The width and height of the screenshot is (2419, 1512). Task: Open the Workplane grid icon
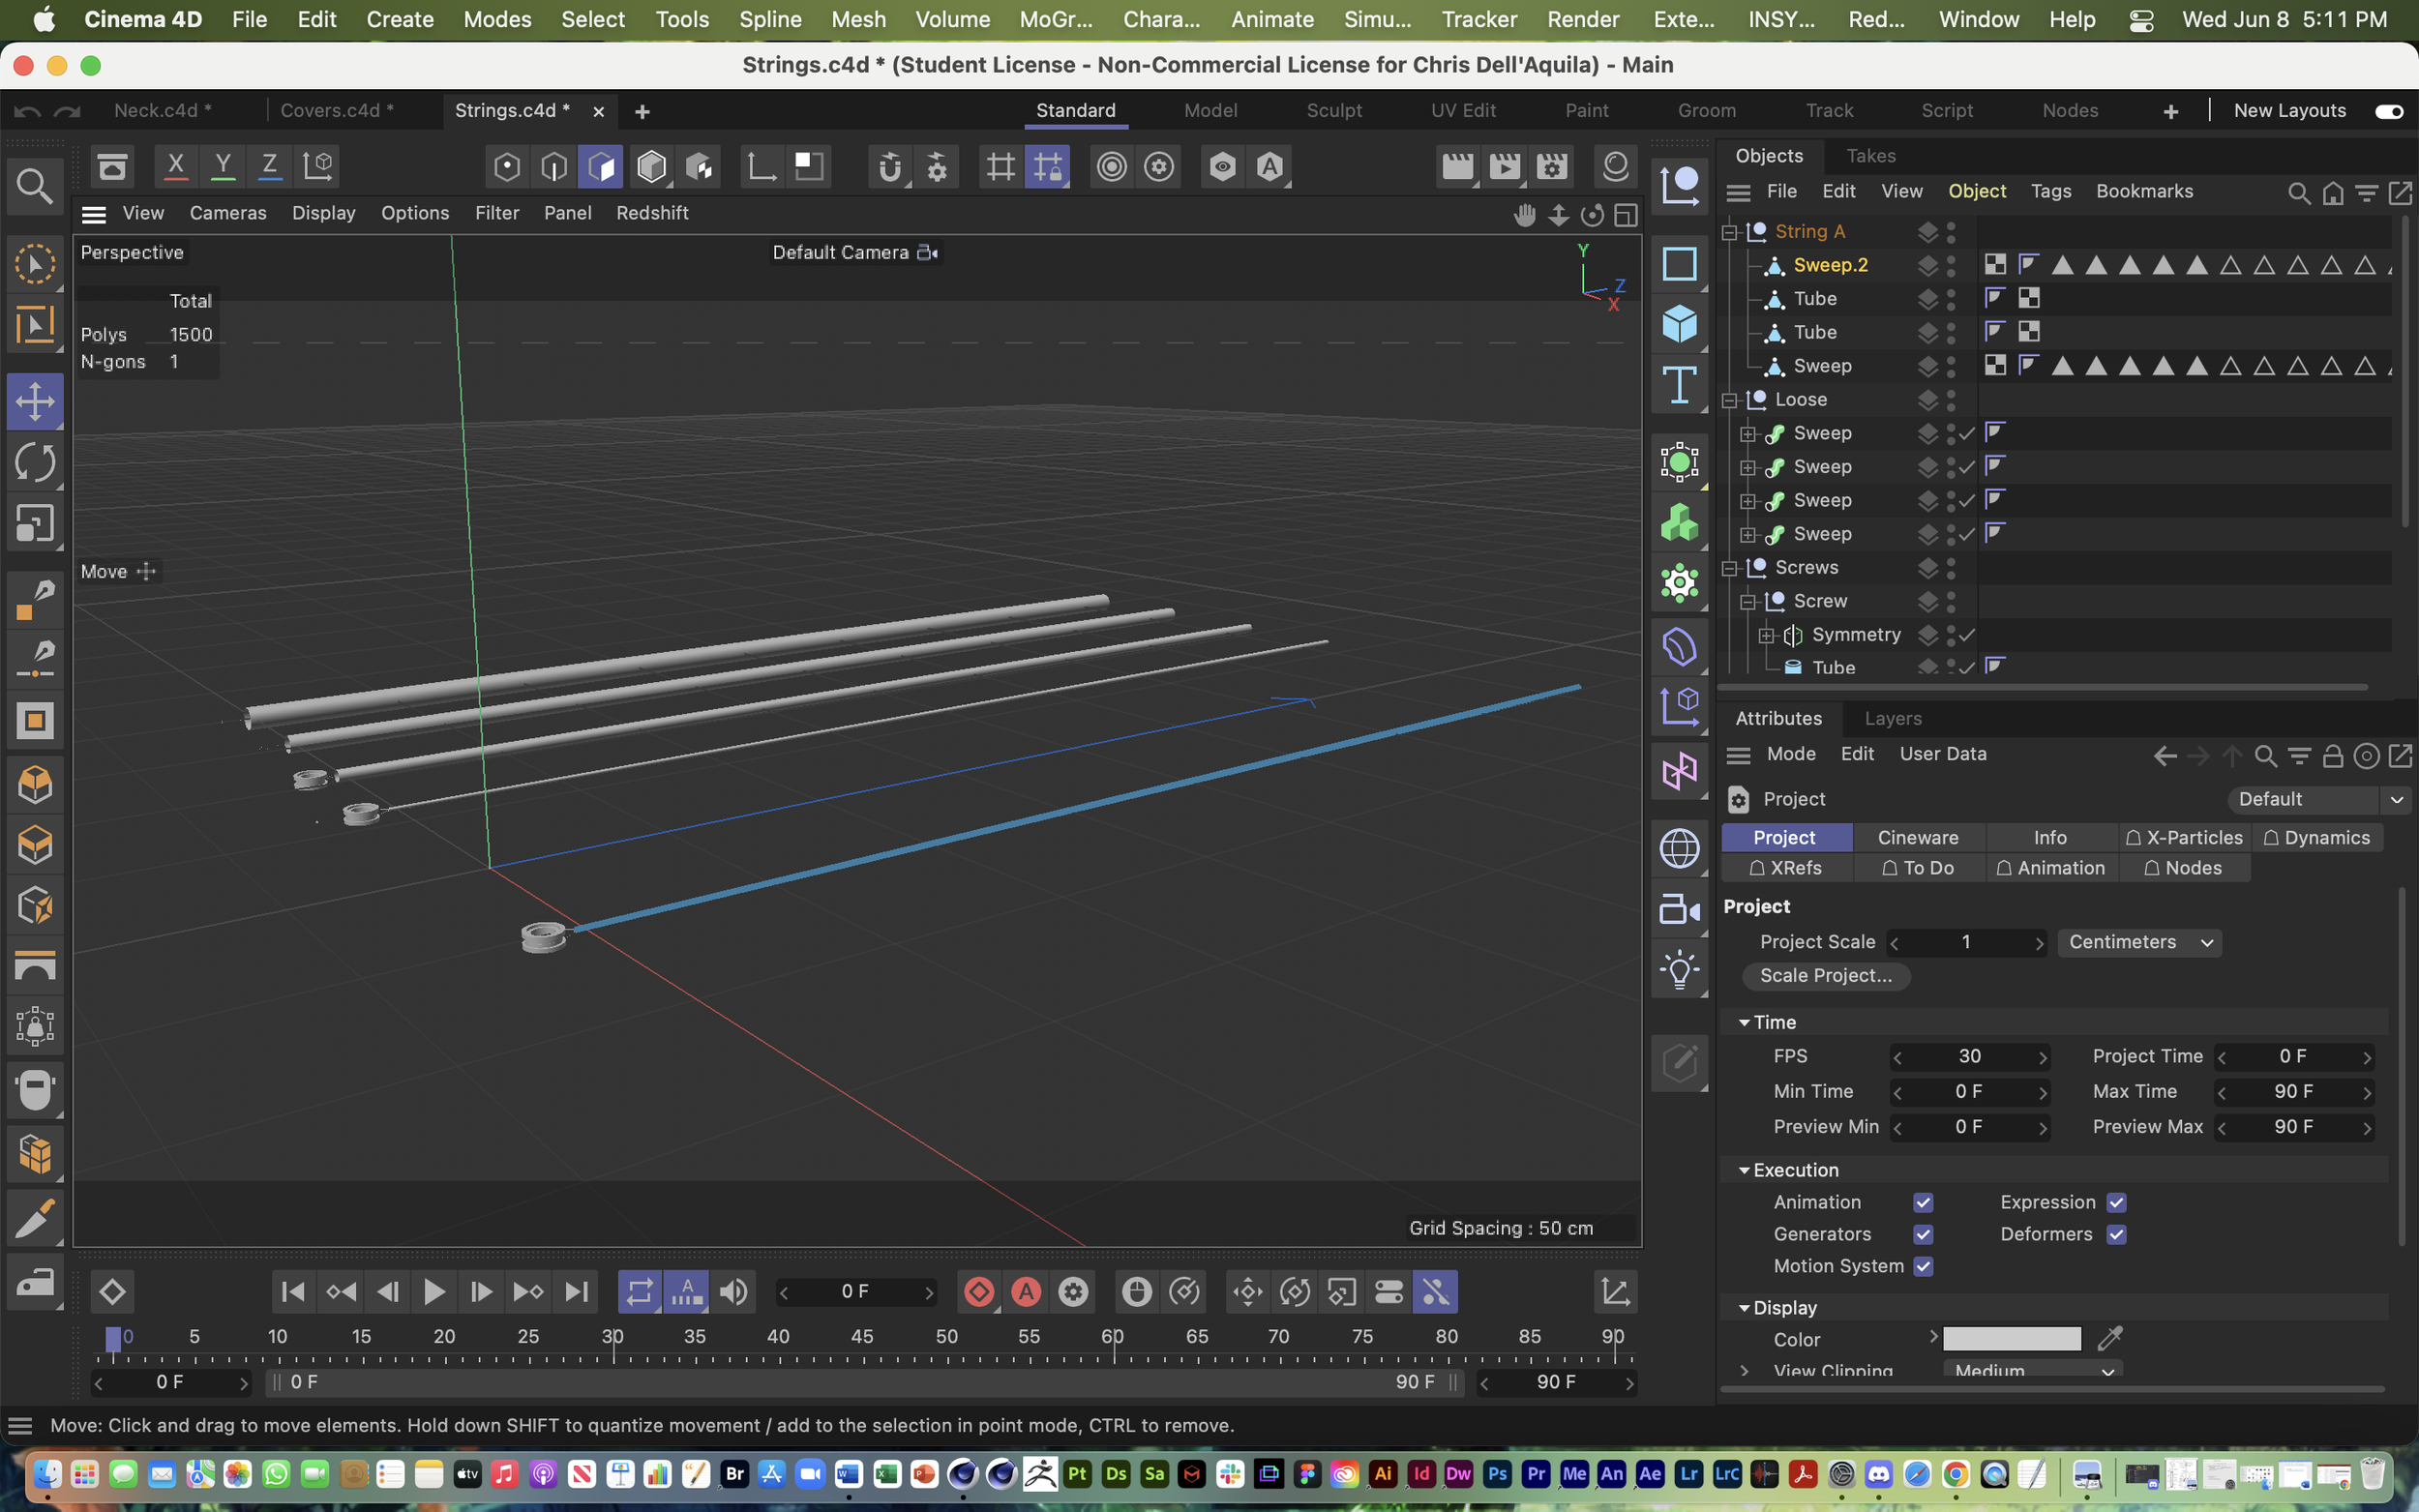point(999,167)
